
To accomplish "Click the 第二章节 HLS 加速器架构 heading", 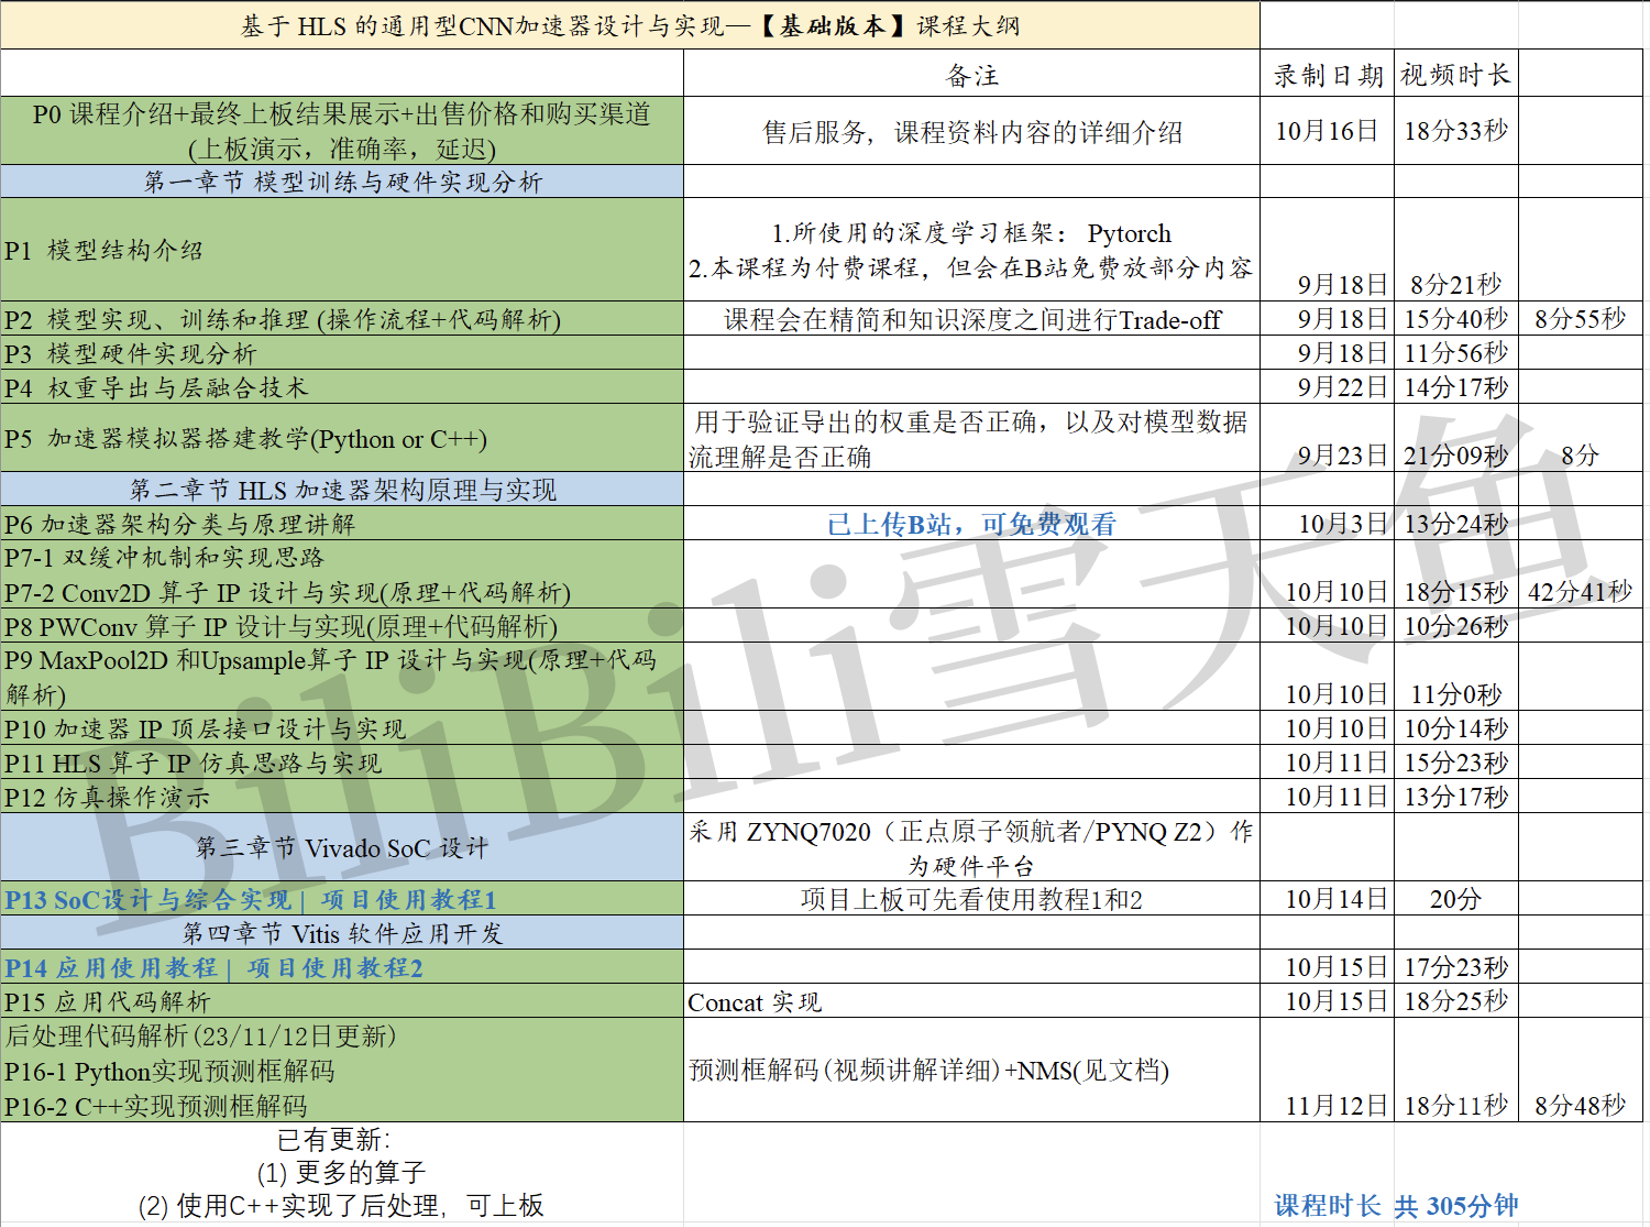I will point(342,490).
